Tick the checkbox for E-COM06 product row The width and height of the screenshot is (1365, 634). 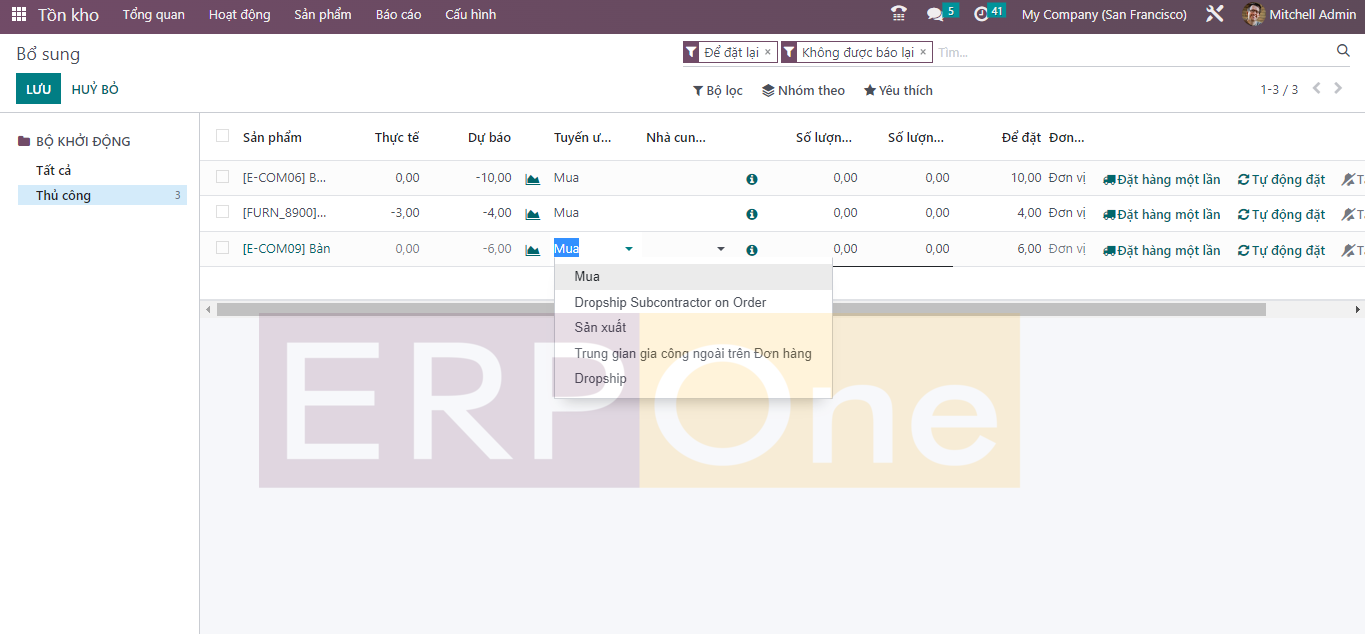click(222, 177)
